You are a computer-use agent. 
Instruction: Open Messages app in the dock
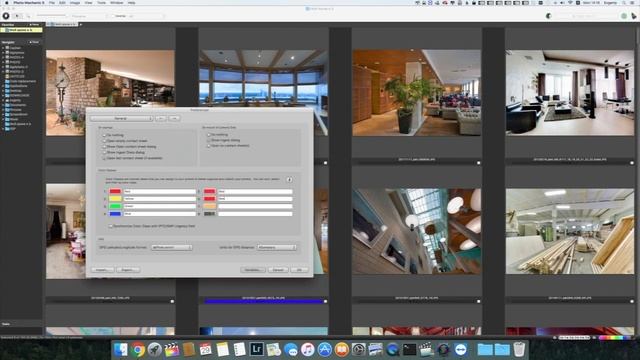(x=291, y=350)
